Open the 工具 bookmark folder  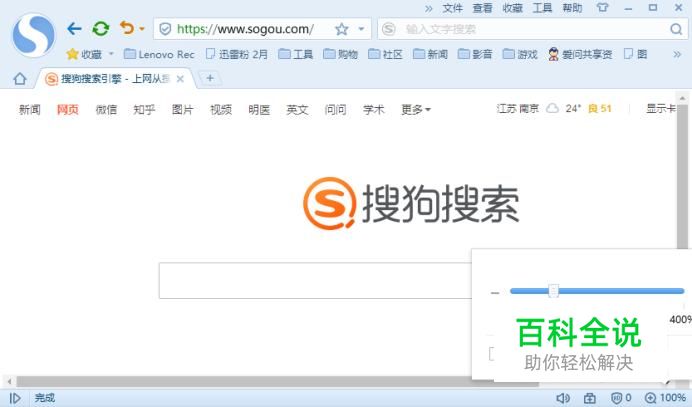pos(296,54)
